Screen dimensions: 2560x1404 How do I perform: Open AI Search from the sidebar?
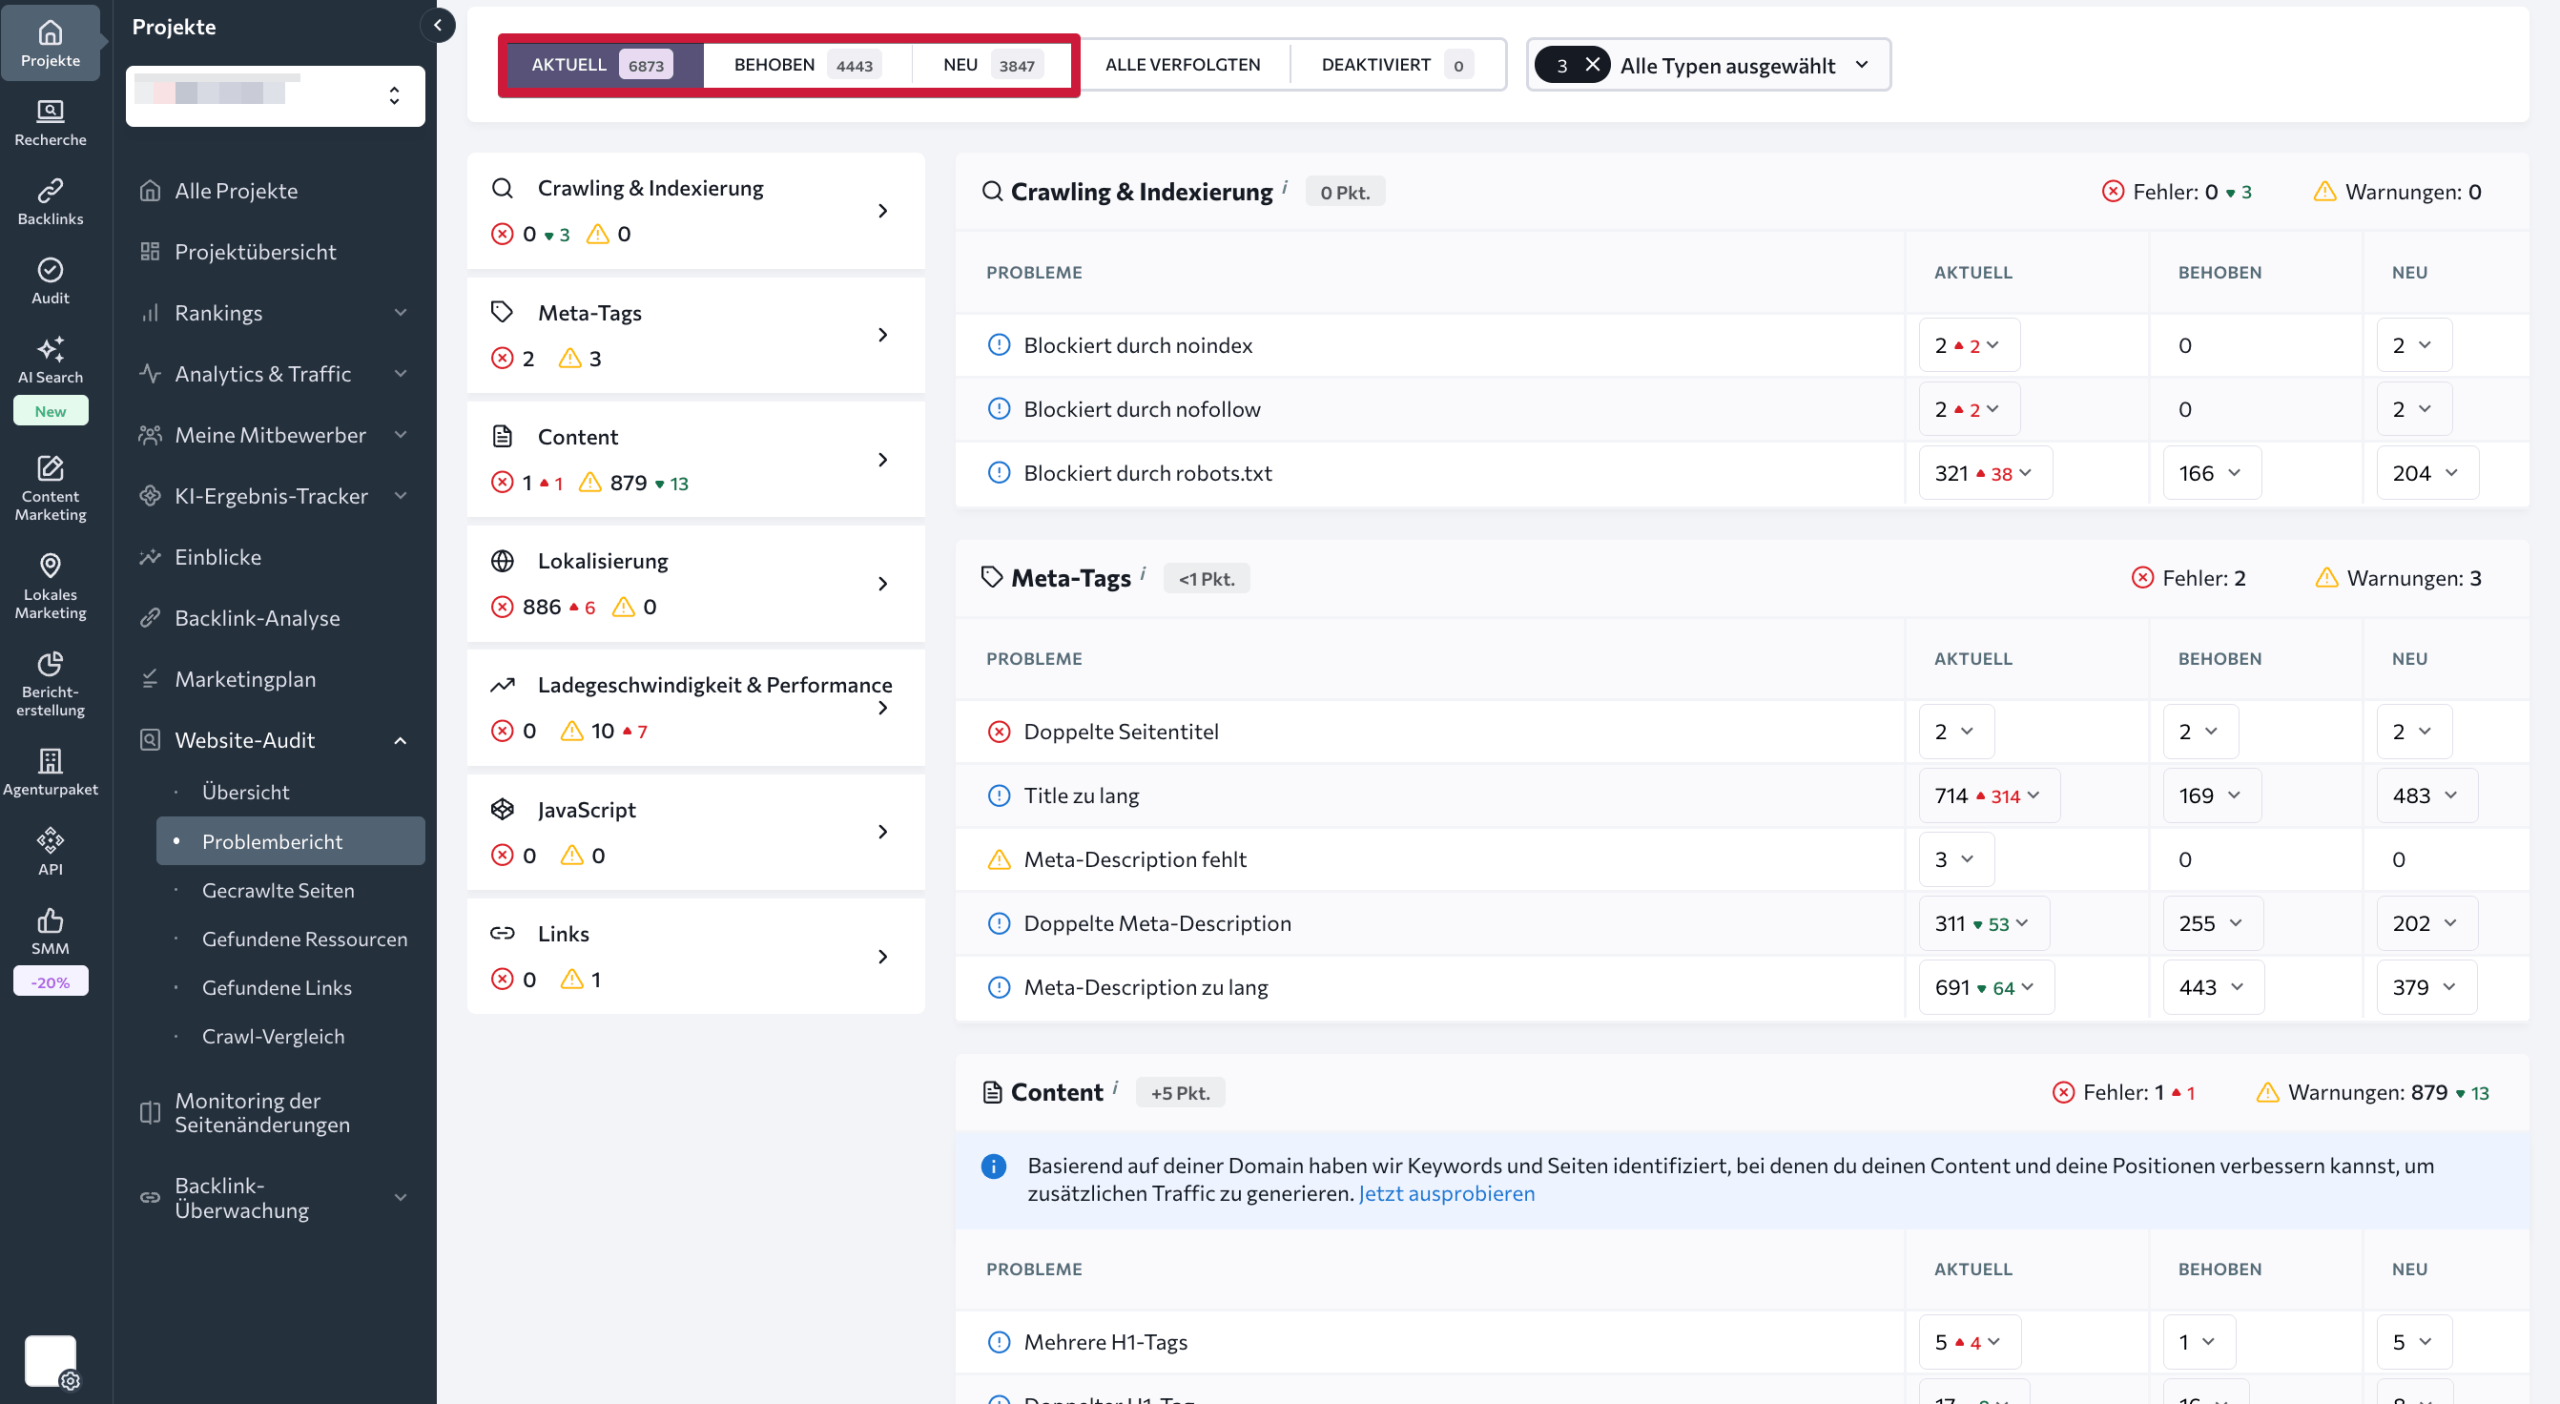tap(50, 360)
